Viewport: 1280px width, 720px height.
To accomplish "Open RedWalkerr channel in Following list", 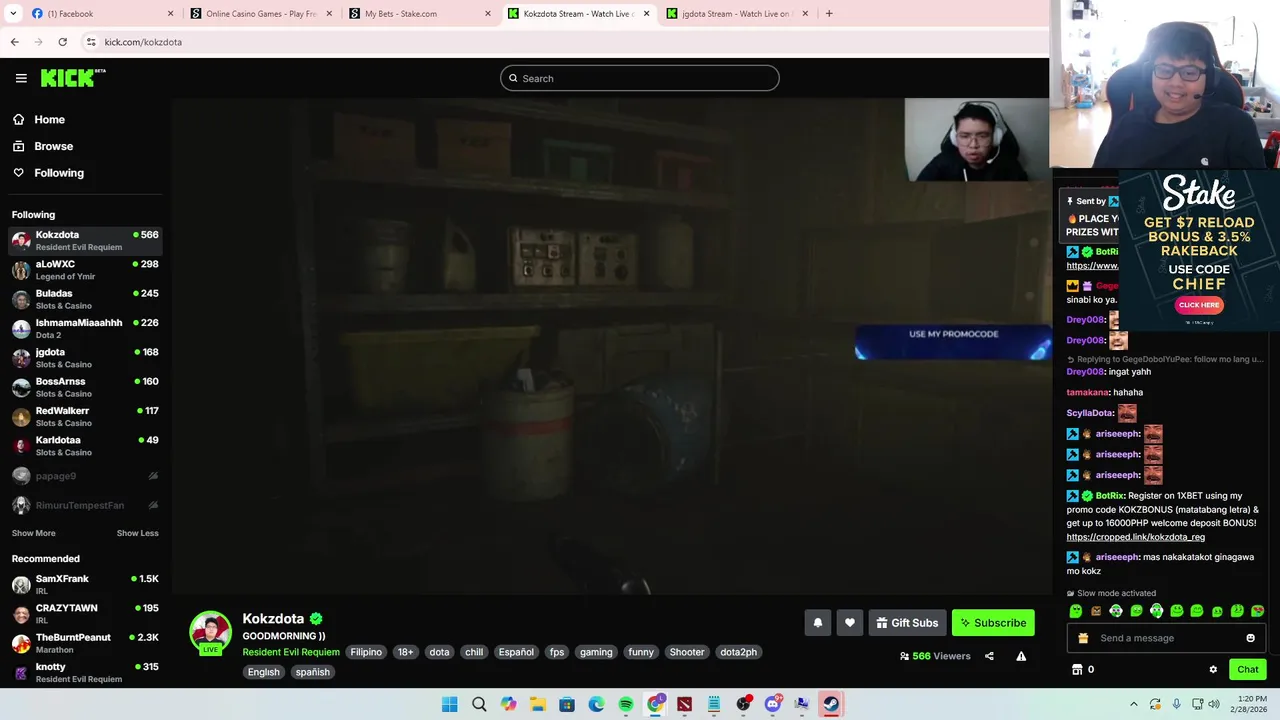I will [85, 416].
